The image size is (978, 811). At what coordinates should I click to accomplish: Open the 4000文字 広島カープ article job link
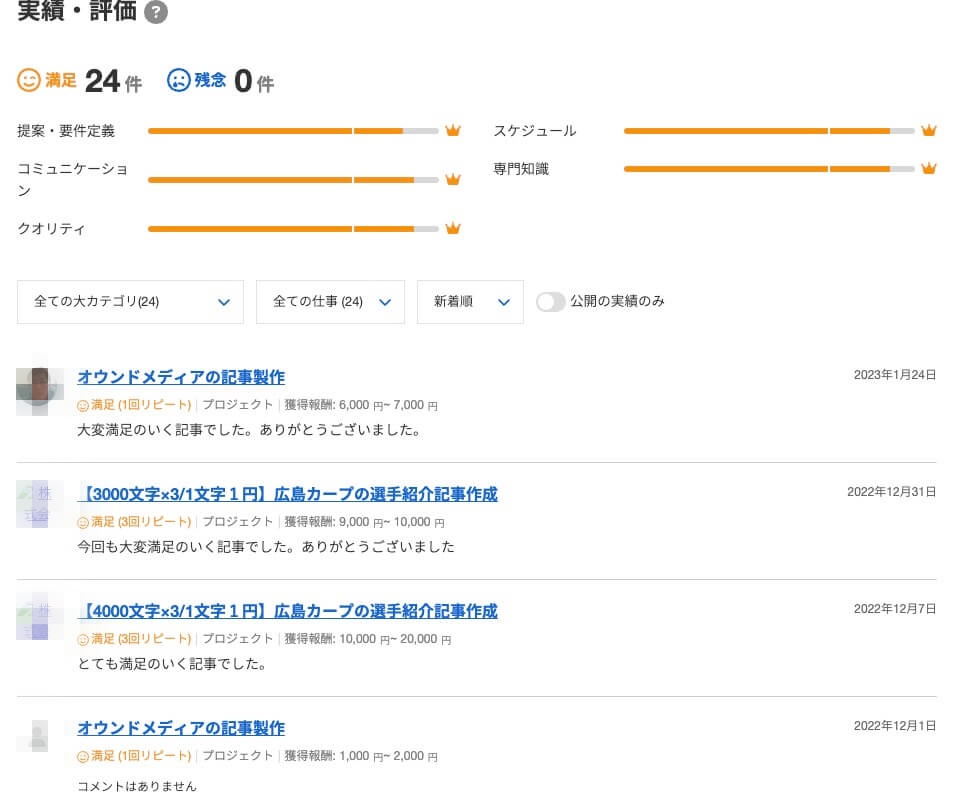click(x=287, y=611)
